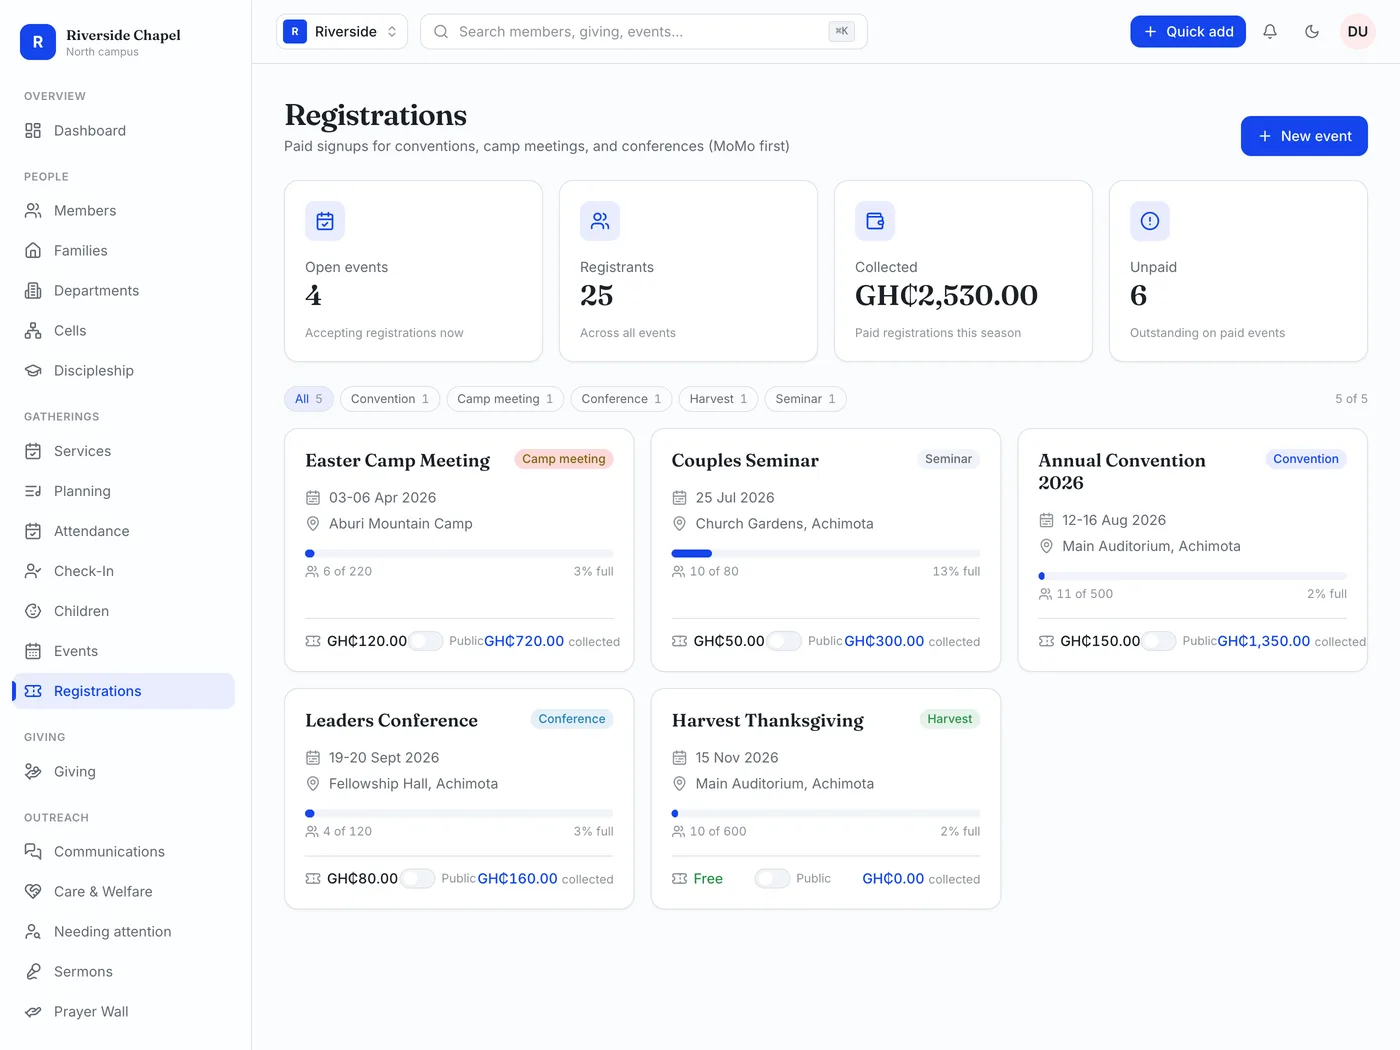Filter events by Seminar
Image resolution: width=1400 pixels, height=1050 pixels.
806,399
